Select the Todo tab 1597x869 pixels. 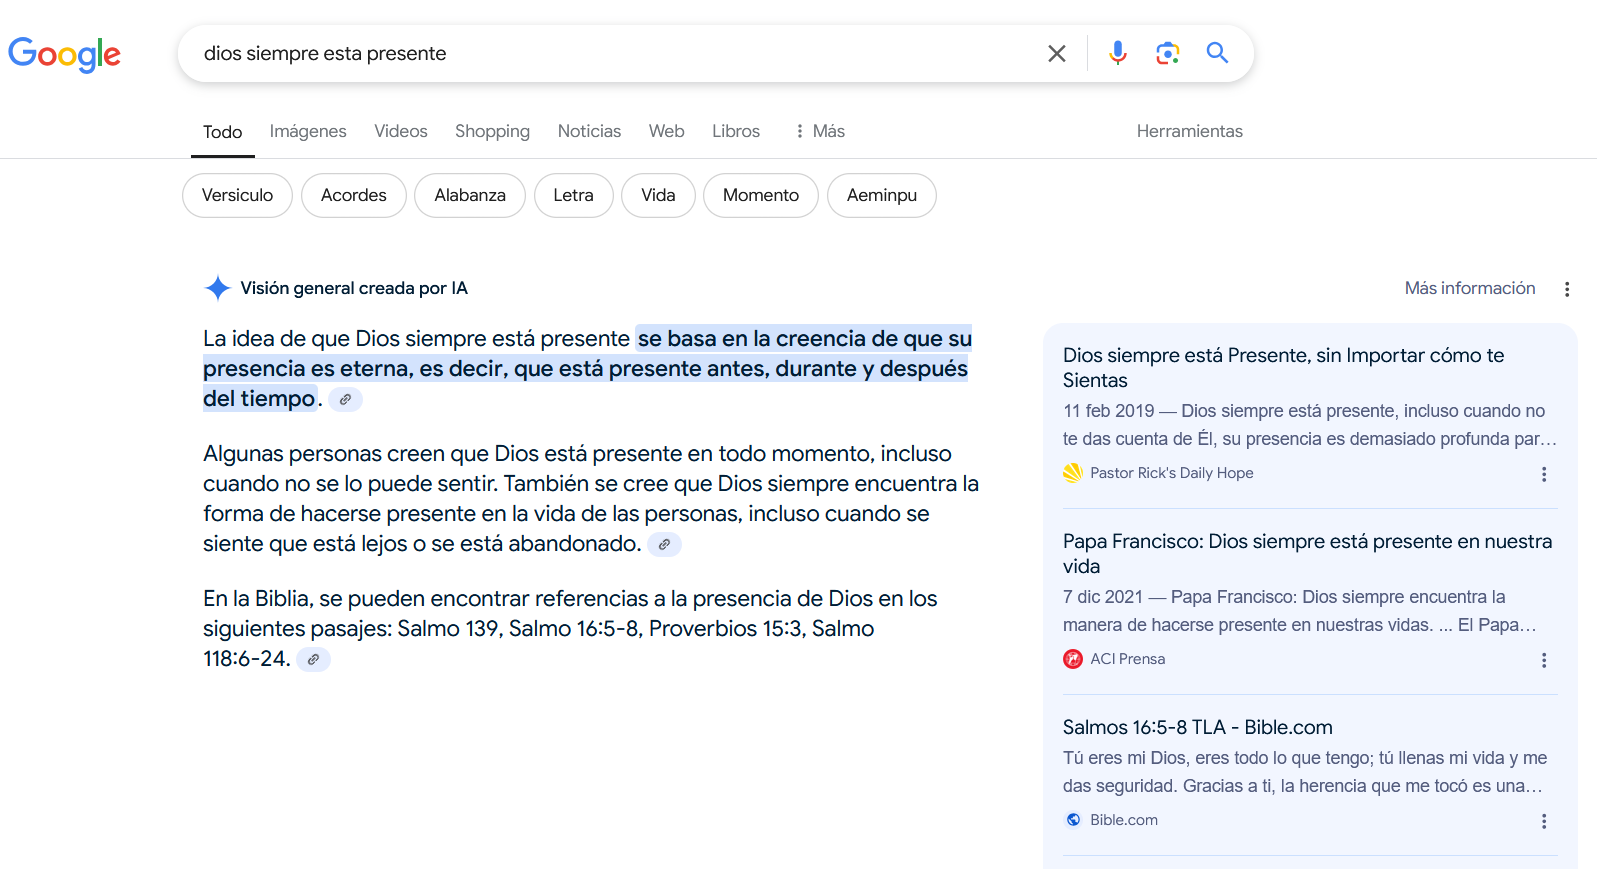coord(223,132)
